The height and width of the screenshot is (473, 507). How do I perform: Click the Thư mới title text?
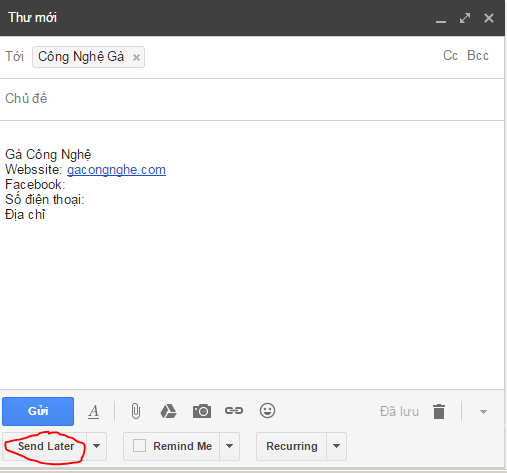point(32,18)
